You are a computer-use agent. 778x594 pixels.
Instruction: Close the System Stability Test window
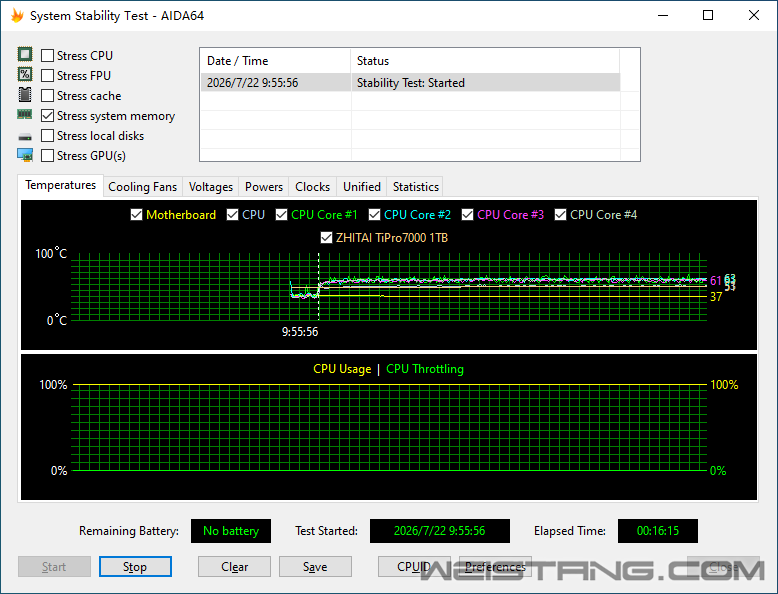pos(754,15)
